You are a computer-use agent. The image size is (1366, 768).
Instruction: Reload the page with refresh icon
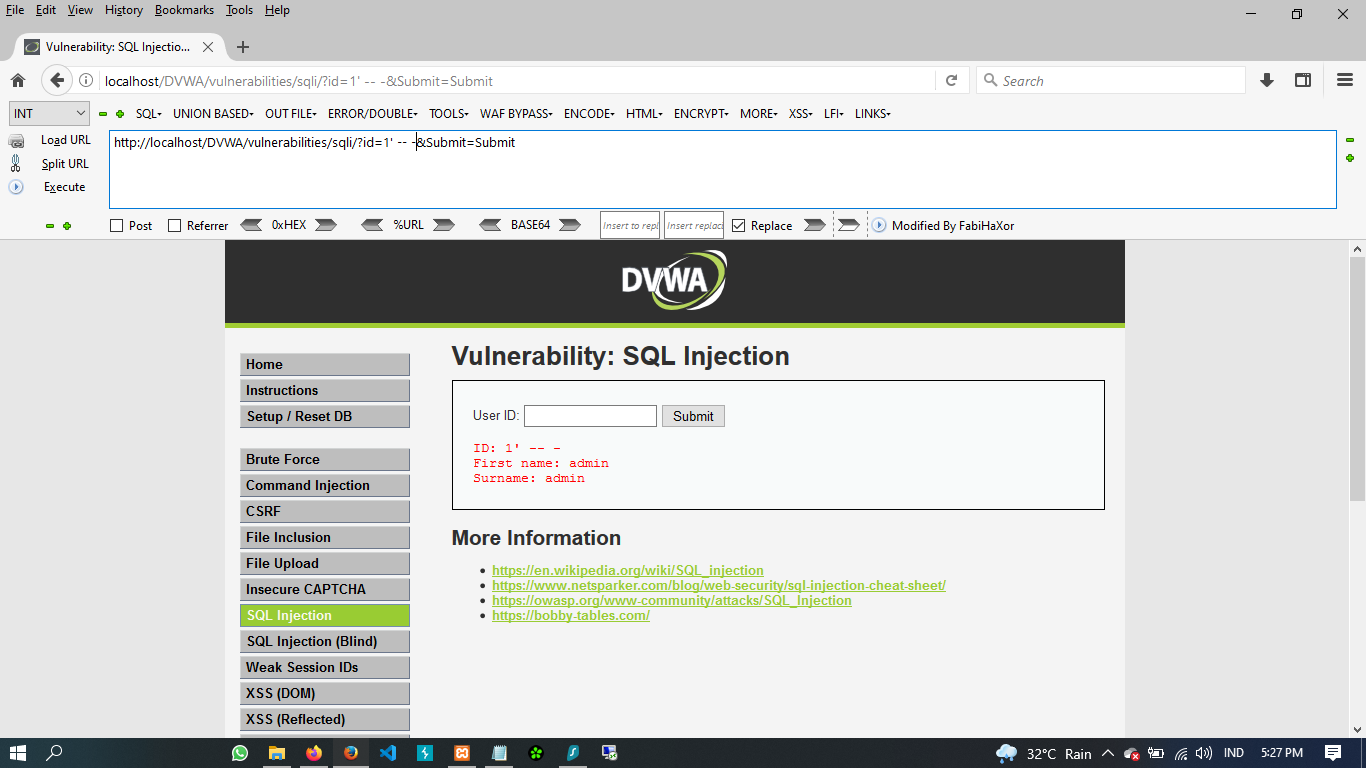pos(951,81)
